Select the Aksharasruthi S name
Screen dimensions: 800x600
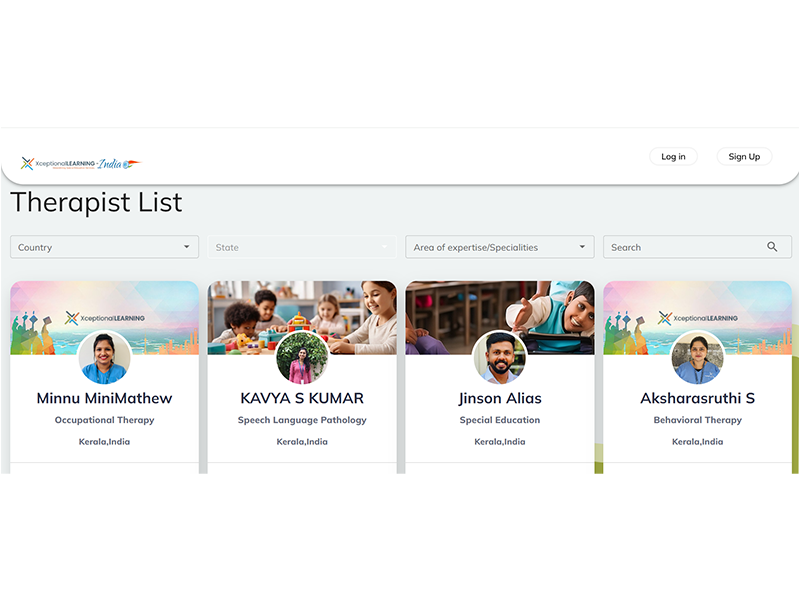(x=697, y=398)
